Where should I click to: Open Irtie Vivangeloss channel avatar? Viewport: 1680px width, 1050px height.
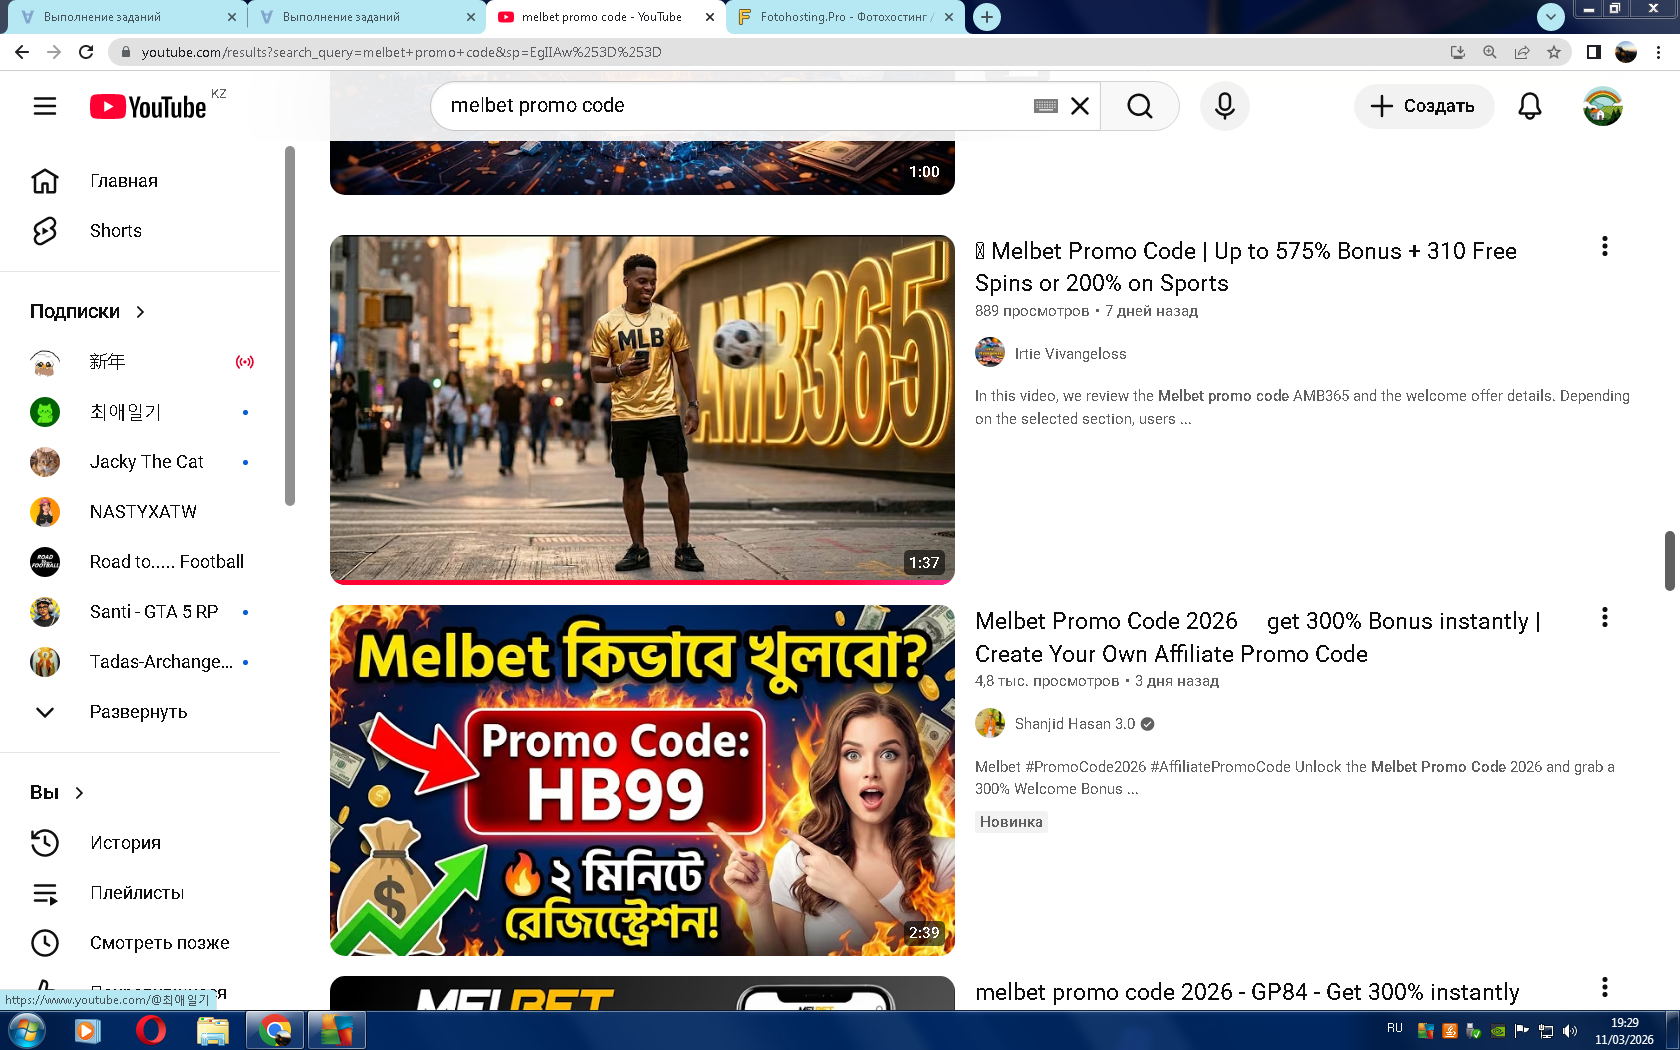[990, 353]
